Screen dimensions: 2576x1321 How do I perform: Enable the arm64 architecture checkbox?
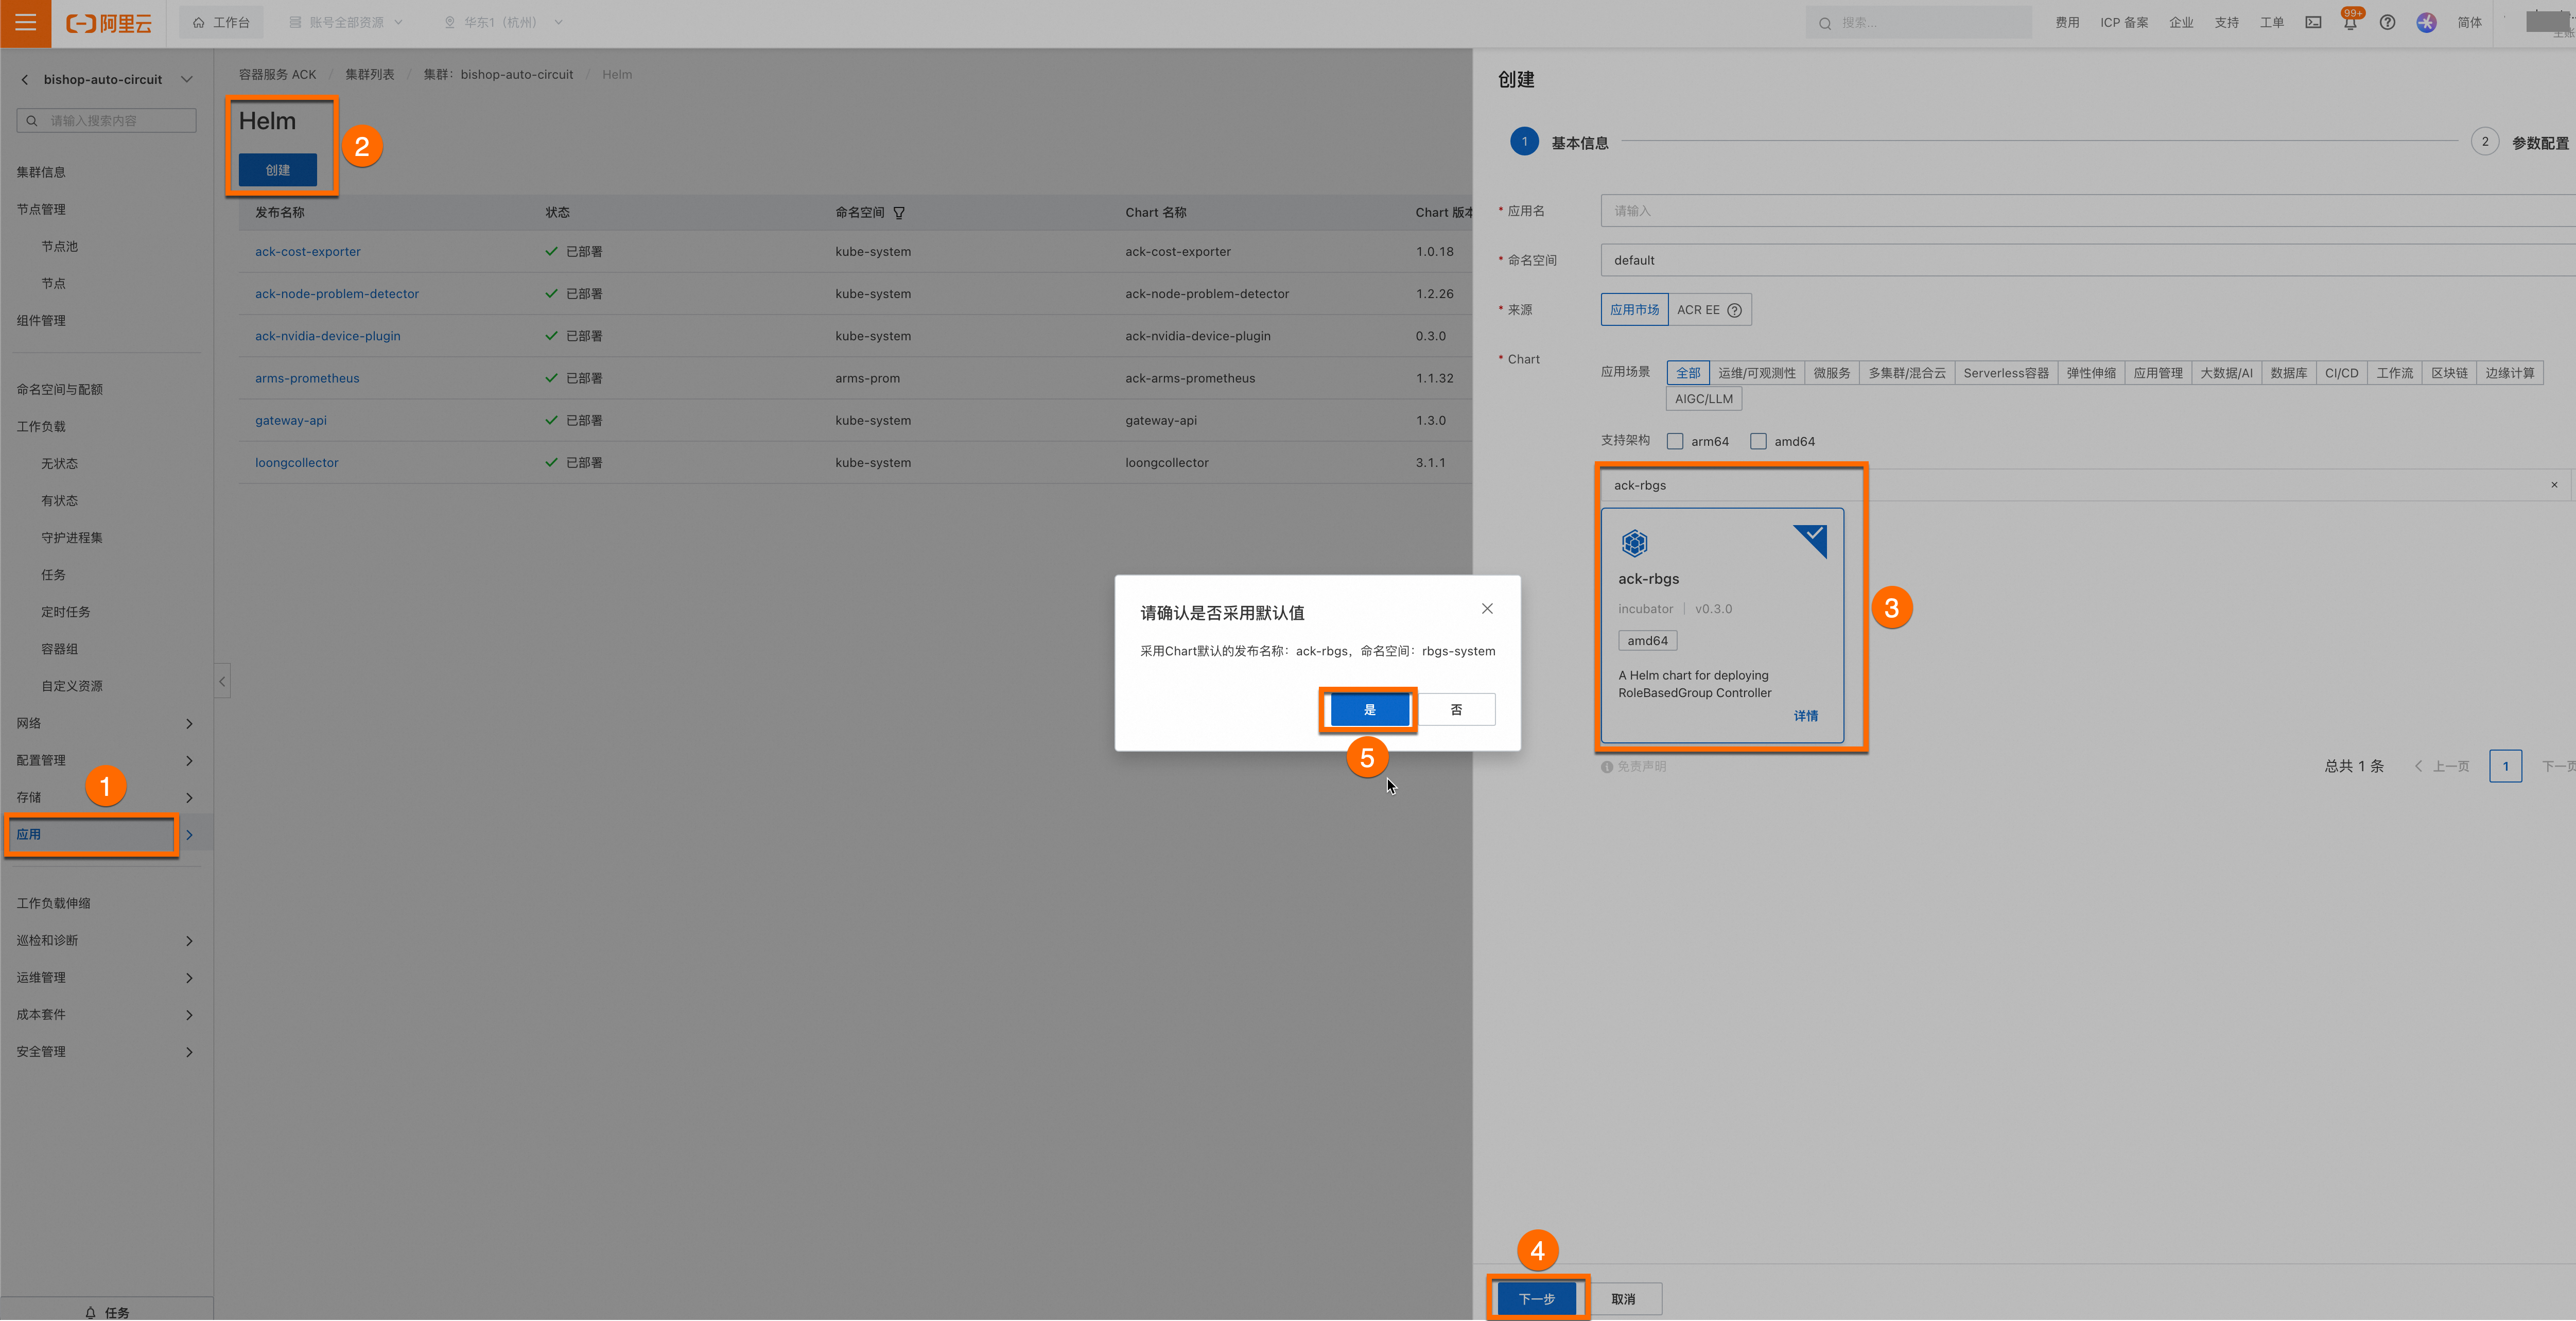(1675, 441)
